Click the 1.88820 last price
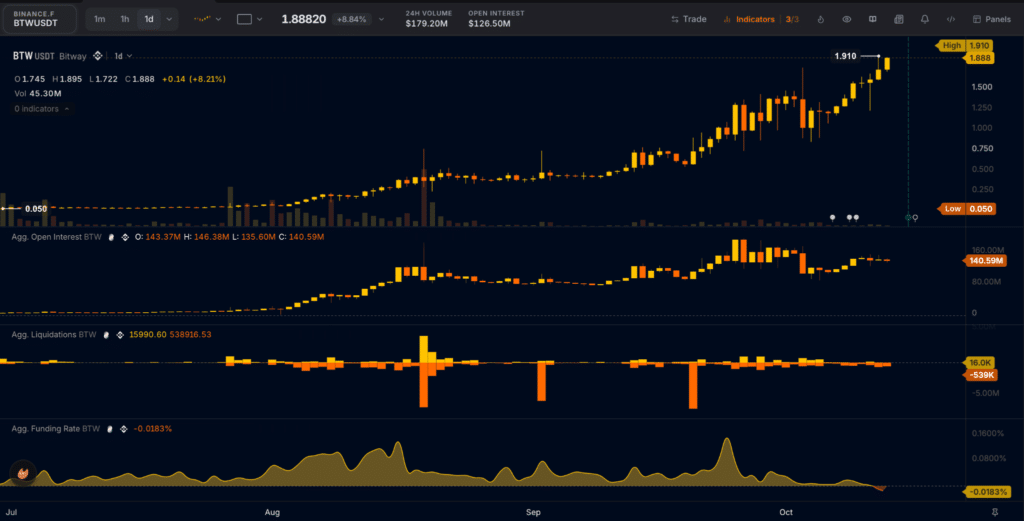 (x=304, y=19)
